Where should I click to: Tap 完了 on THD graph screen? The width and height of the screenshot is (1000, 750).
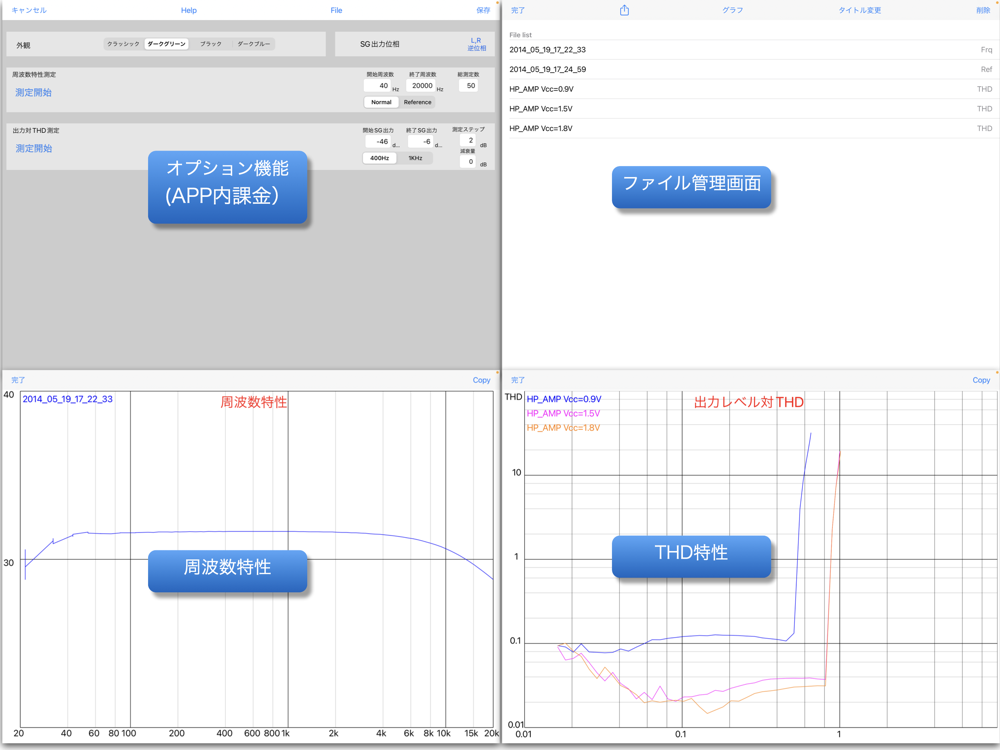pyautogui.click(x=518, y=380)
